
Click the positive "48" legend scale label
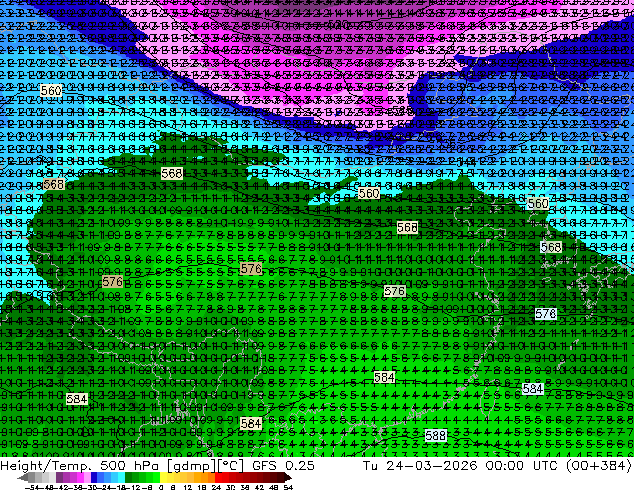[x=274, y=487]
